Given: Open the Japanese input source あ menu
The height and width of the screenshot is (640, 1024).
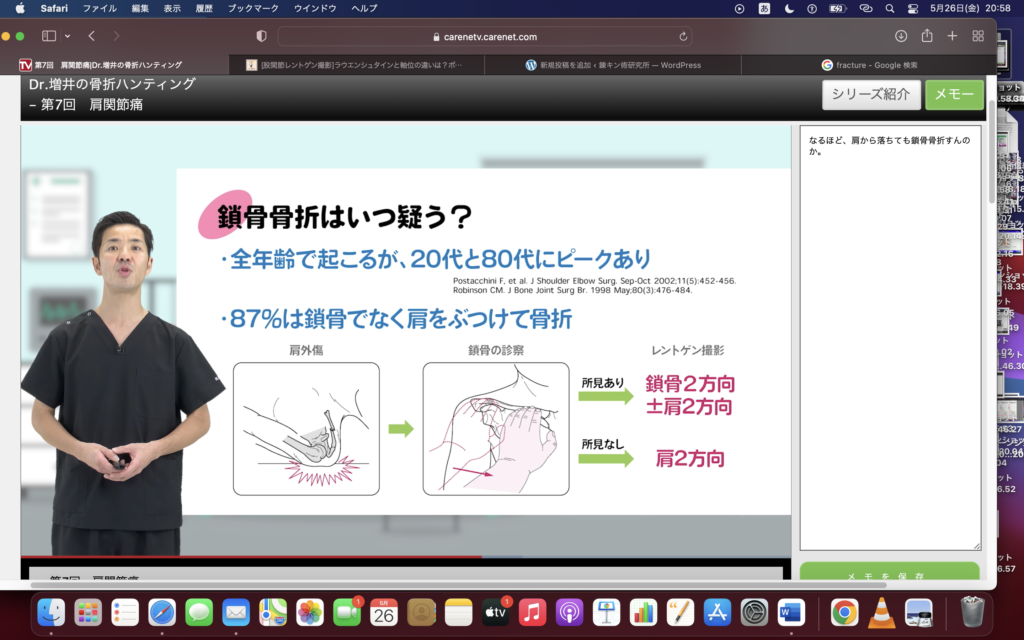Looking at the screenshot, I should click(x=765, y=8).
